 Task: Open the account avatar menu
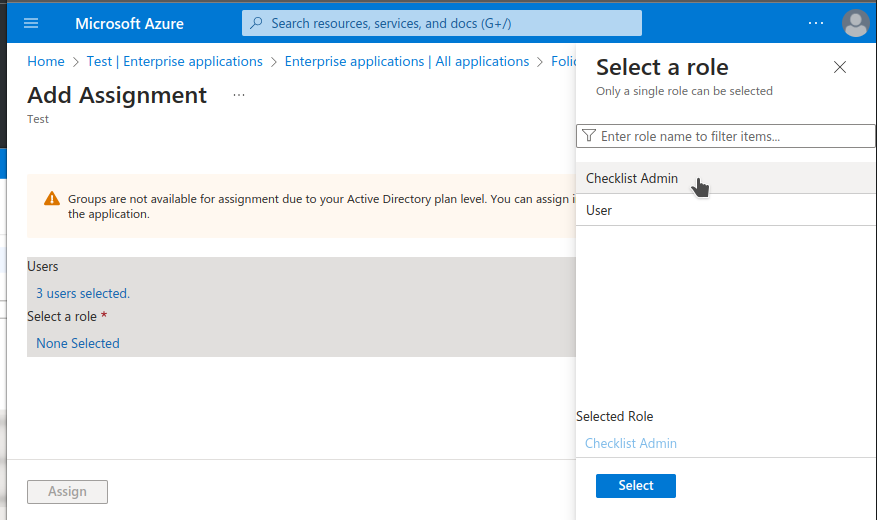[x=855, y=23]
